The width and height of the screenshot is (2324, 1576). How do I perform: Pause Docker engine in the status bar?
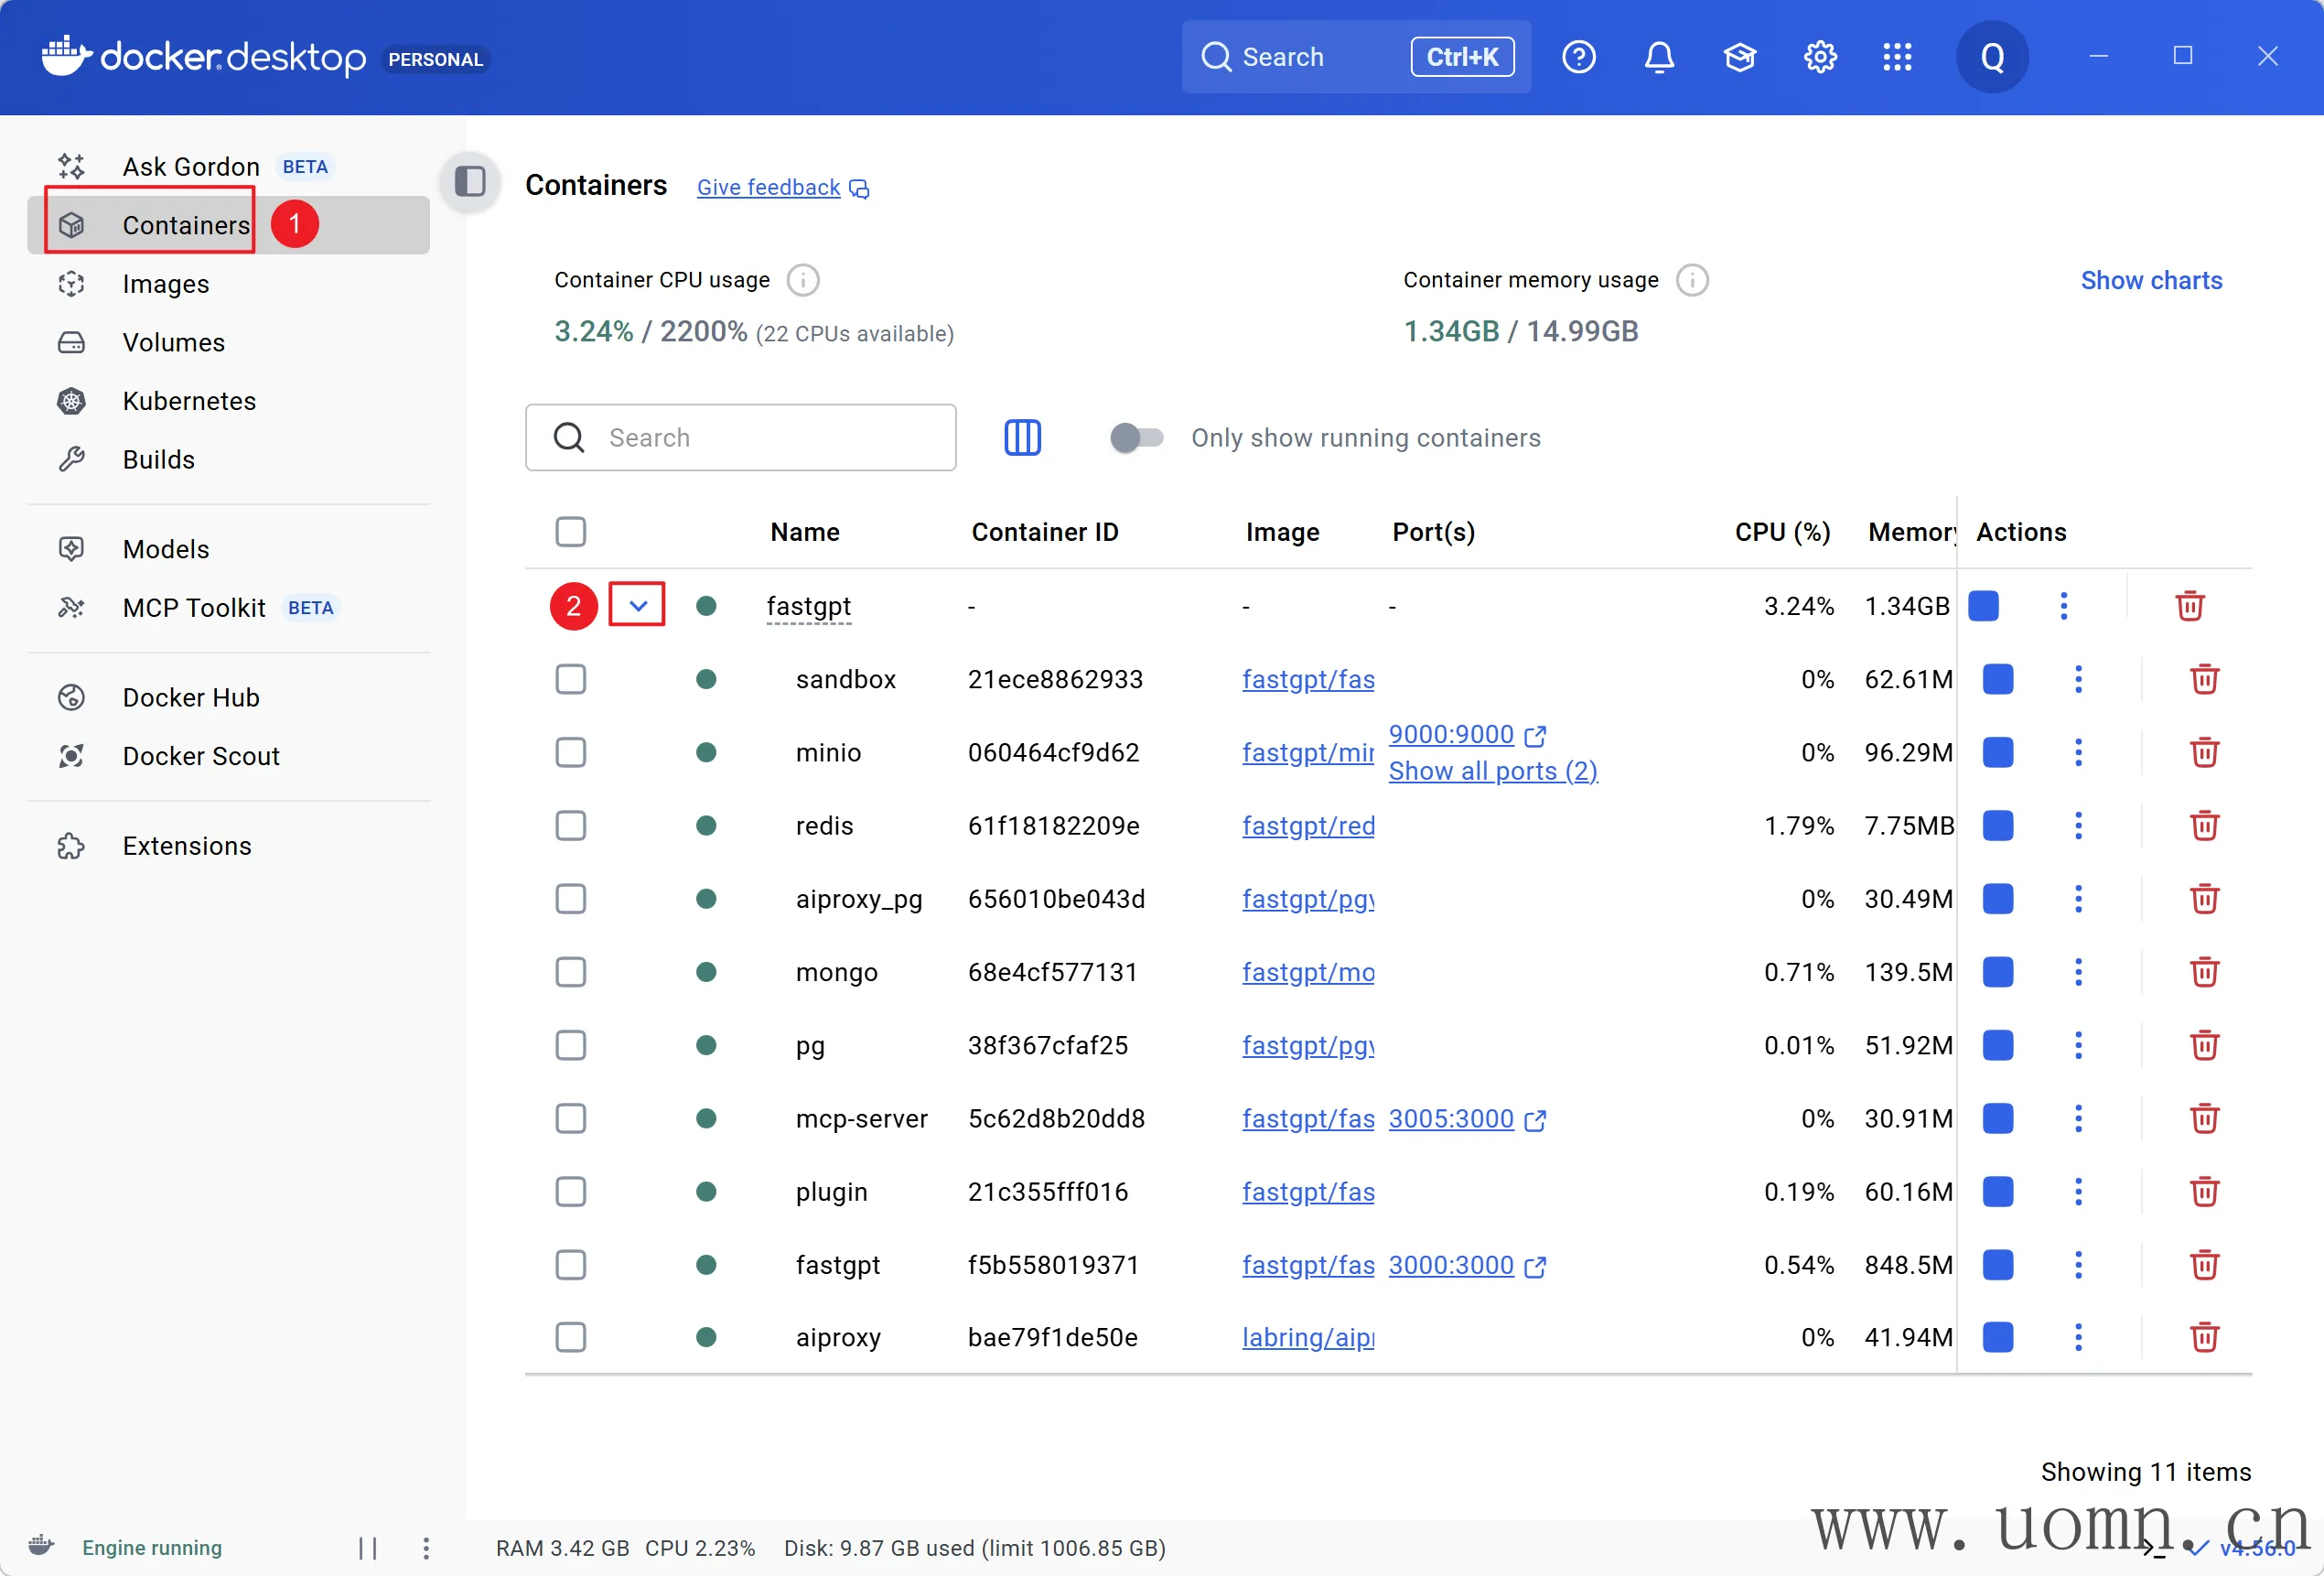tap(368, 1548)
